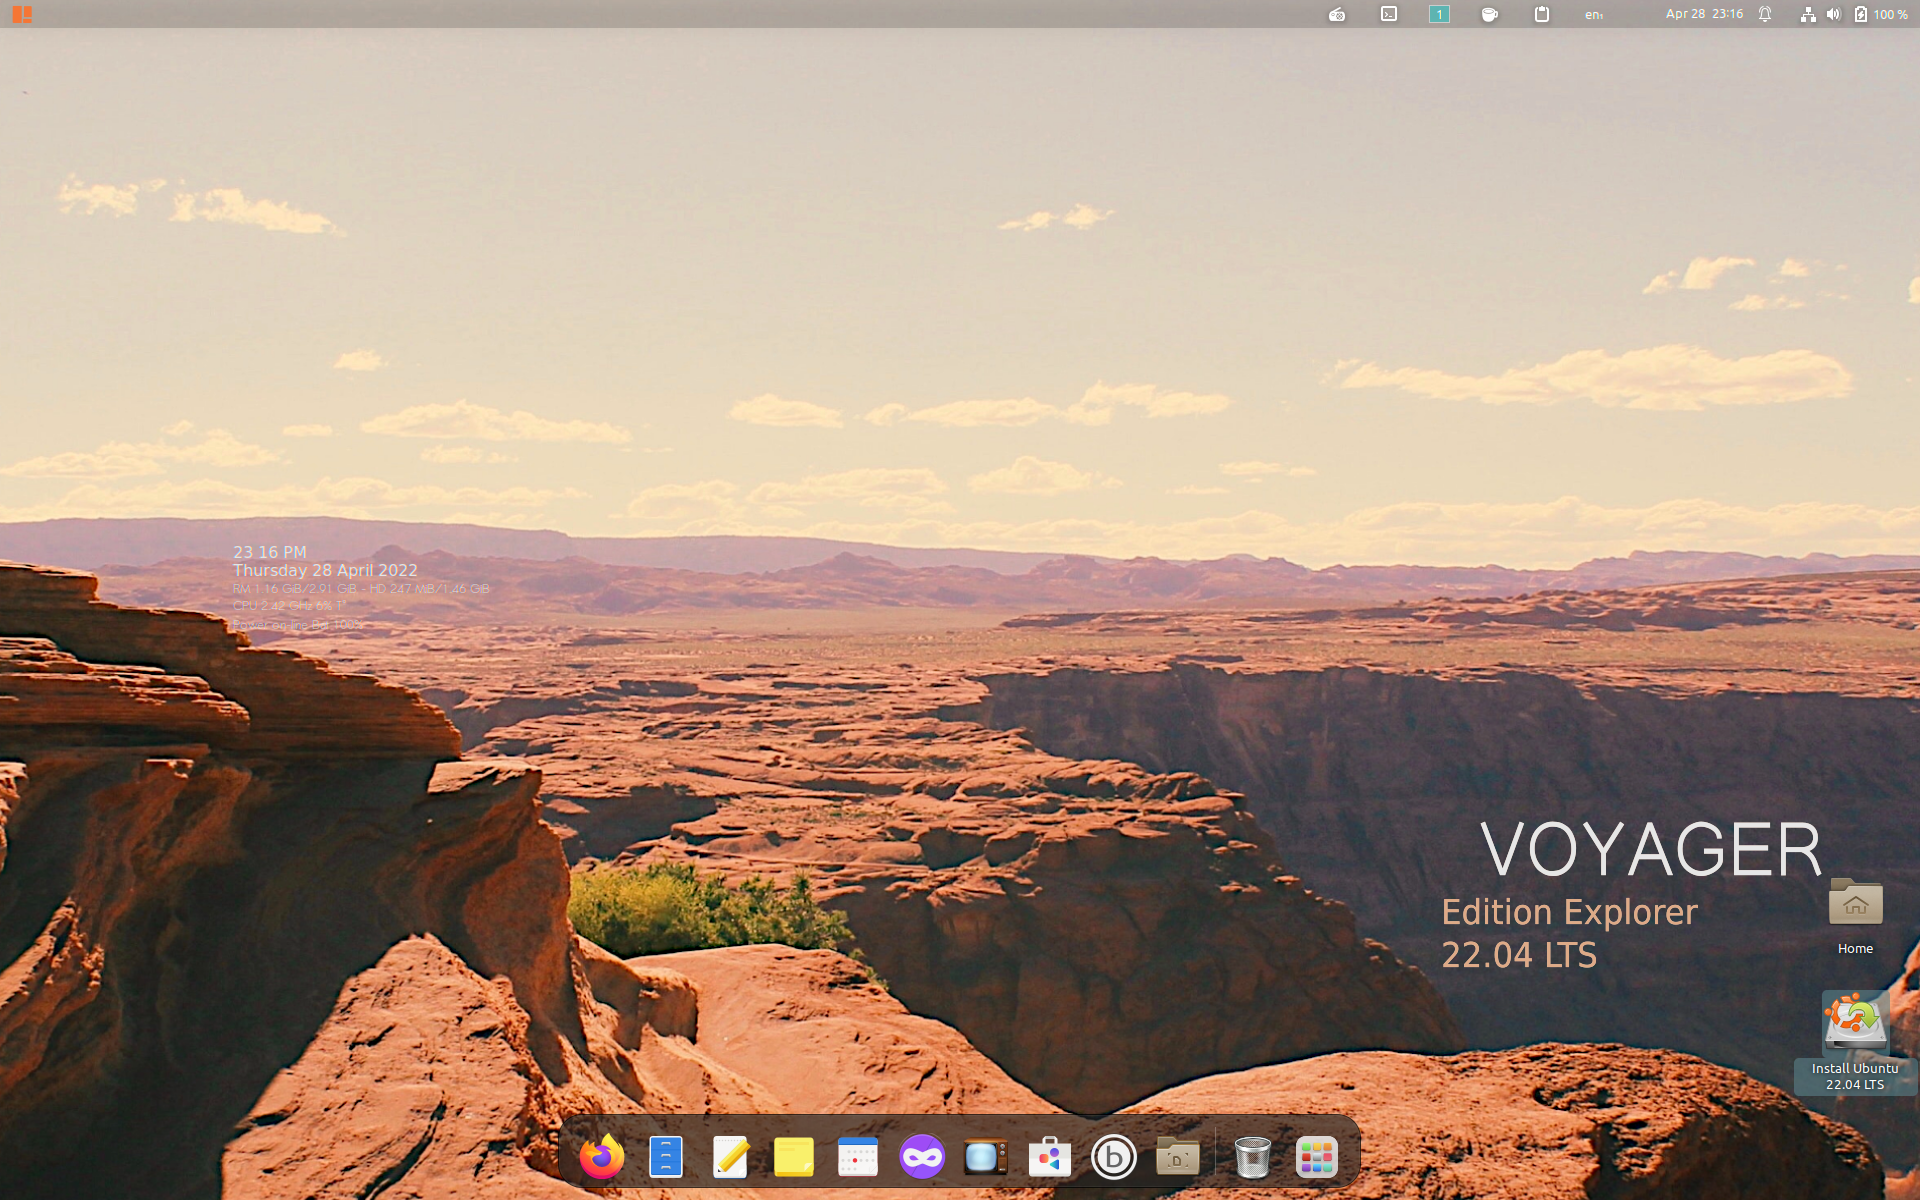Launch the terminal from the top panel
The width and height of the screenshot is (1920, 1200).
click(1389, 14)
